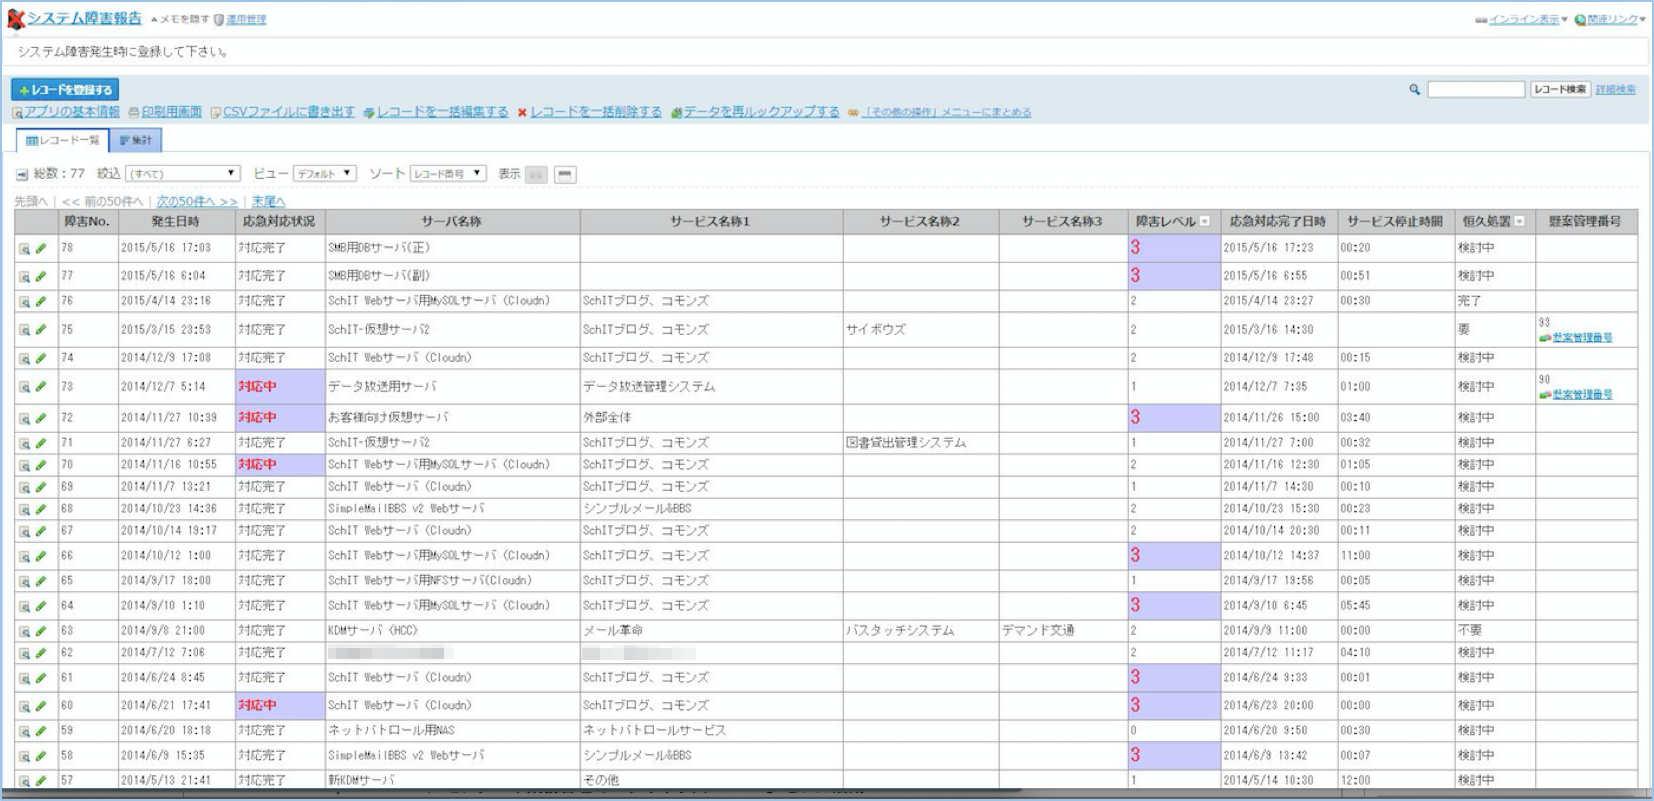
Task: Switch to the レコード一覧 tab
Action: pyautogui.click(x=63, y=141)
